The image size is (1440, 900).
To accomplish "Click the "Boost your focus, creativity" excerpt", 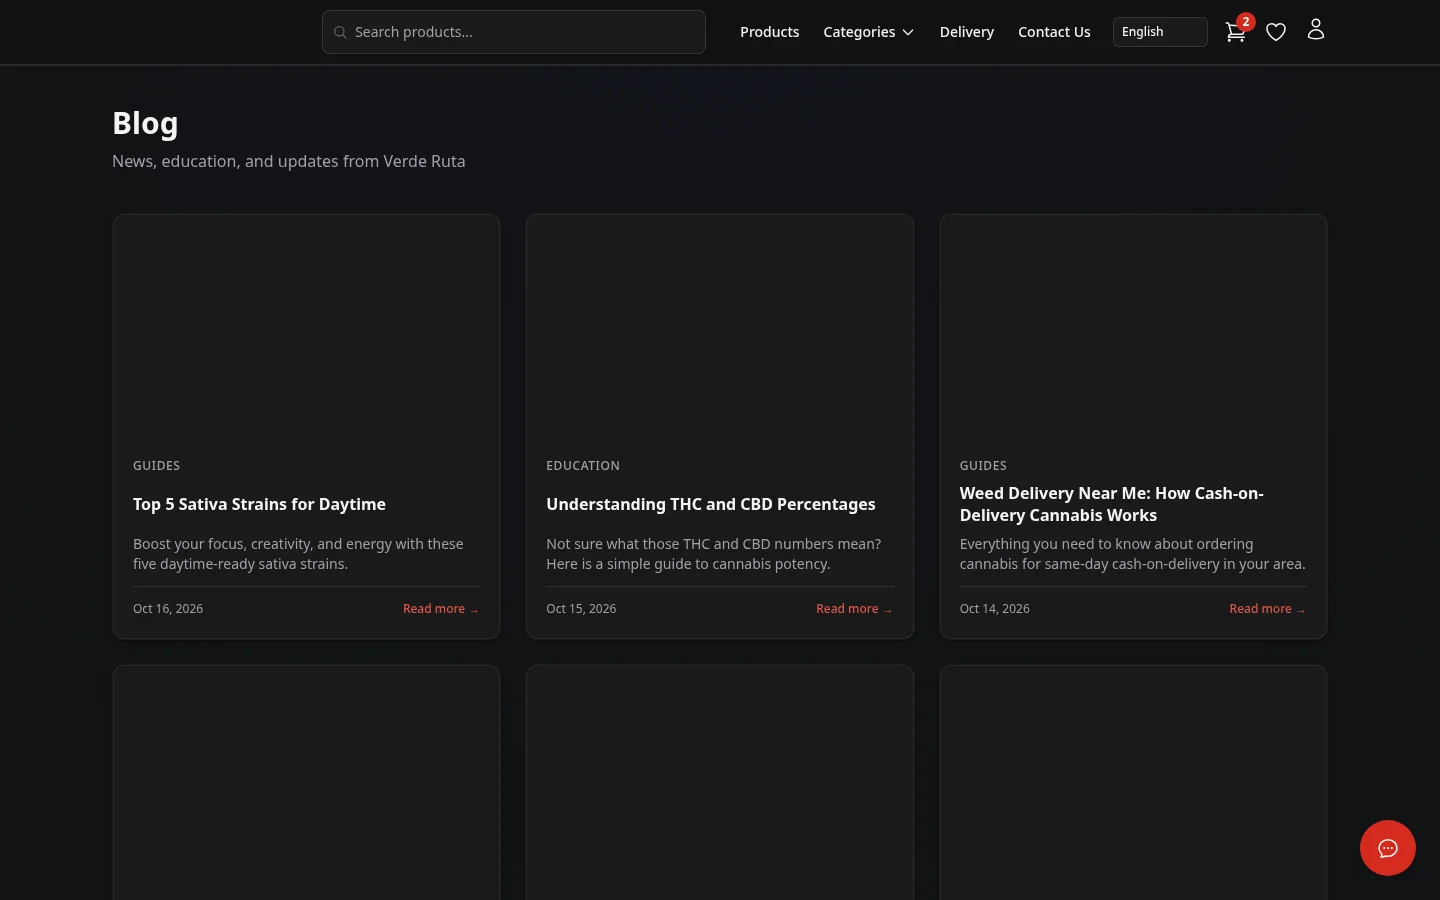I will [298, 554].
